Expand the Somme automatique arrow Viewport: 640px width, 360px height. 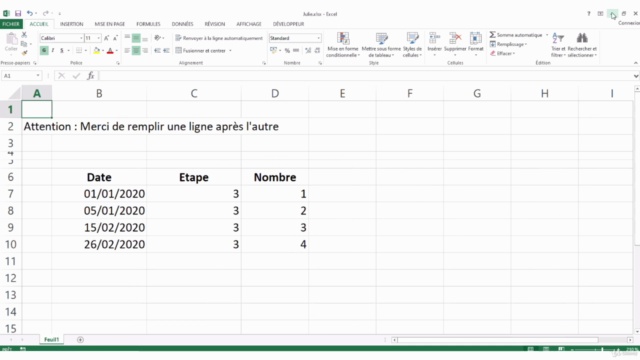tap(547, 35)
